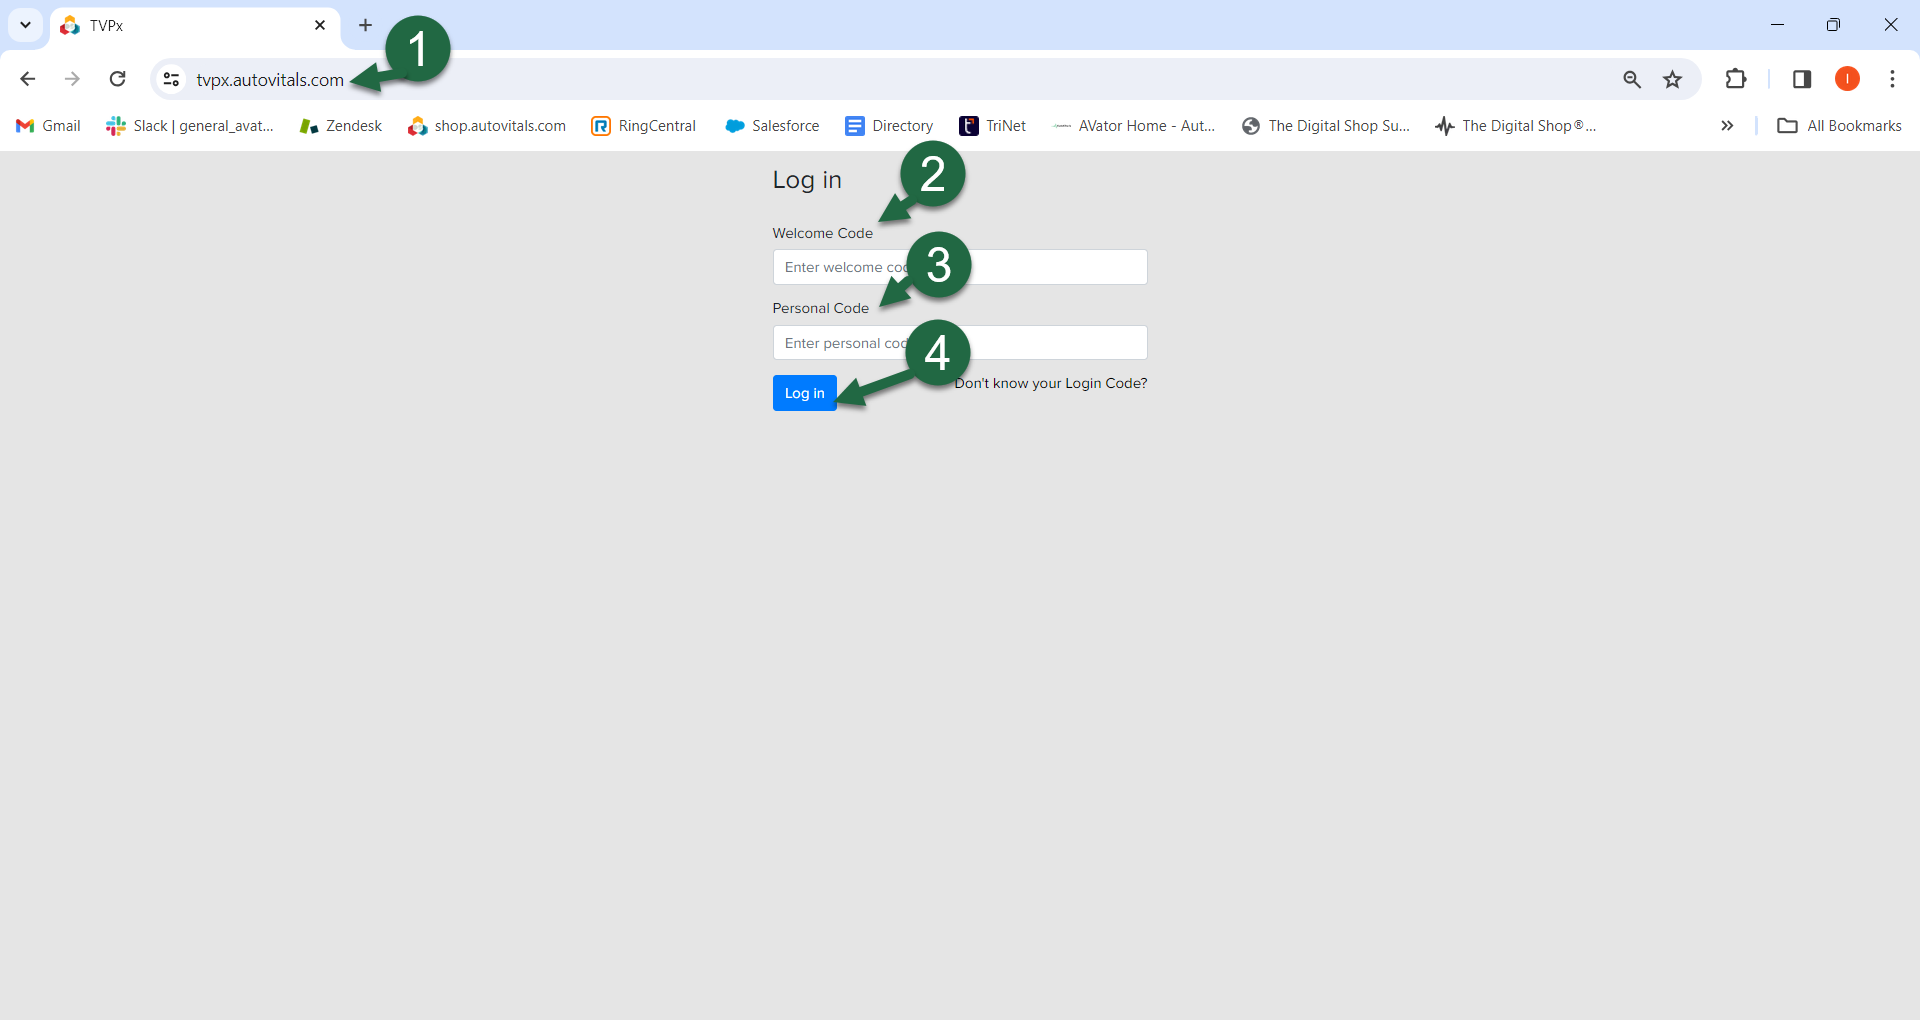Click the Welcome Code input field
This screenshot has width=1920, height=1020.
(x=1050, y=267)
